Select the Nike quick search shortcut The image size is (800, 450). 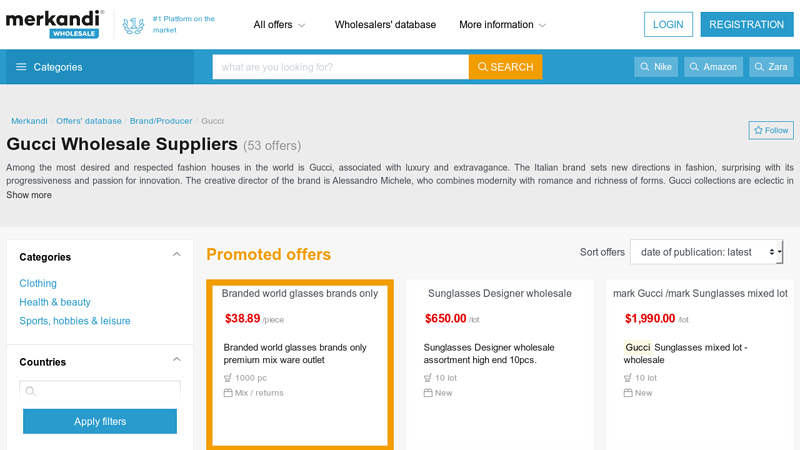(656, 67)
